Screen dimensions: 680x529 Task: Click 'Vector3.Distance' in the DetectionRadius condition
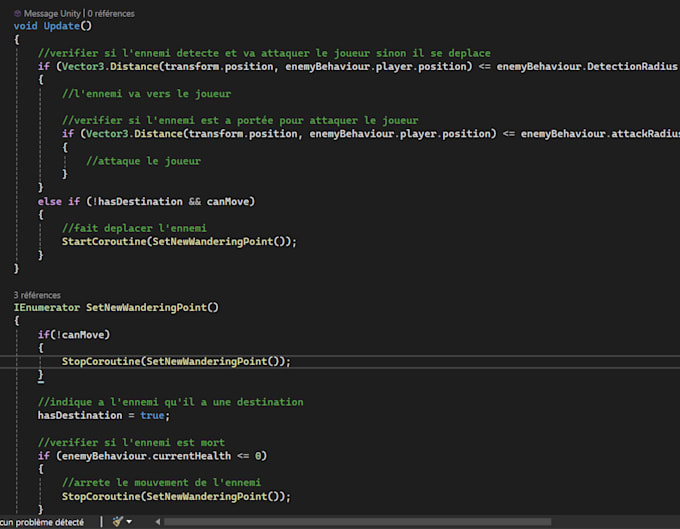(110, 66)
